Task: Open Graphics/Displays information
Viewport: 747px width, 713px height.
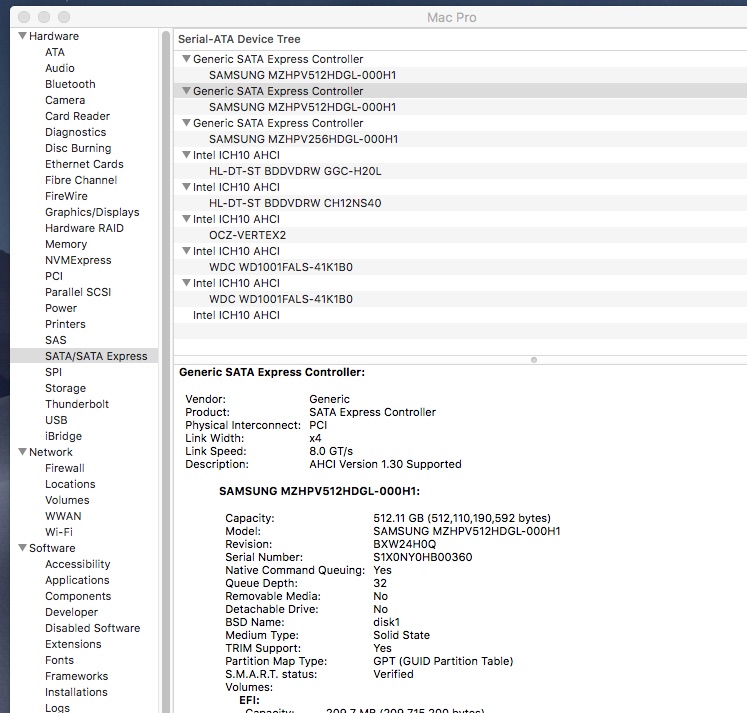Action: [x=92, y=212]
